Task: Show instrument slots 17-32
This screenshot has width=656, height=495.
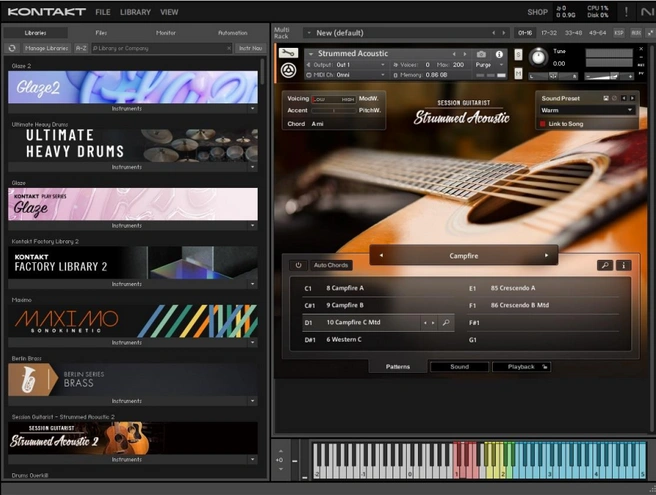Action: (549, 33)
